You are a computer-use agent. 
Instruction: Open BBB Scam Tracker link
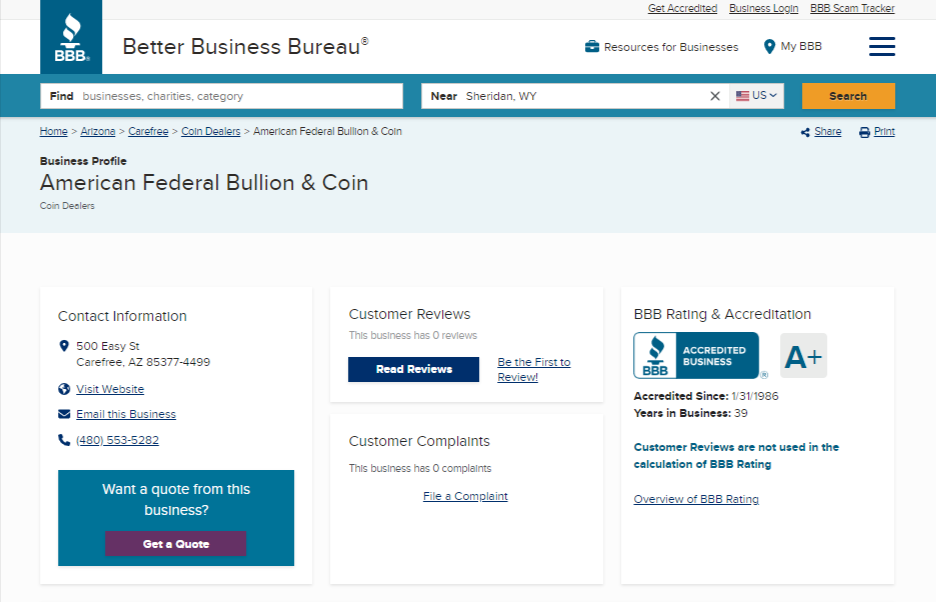852,8
